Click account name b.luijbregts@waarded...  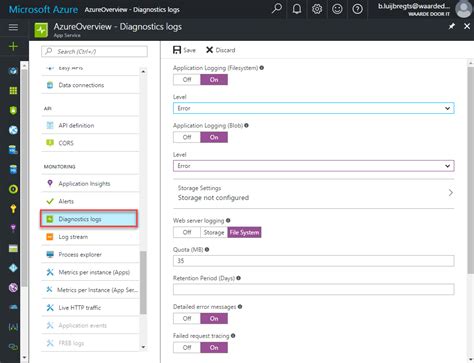(x=413, y=6)
